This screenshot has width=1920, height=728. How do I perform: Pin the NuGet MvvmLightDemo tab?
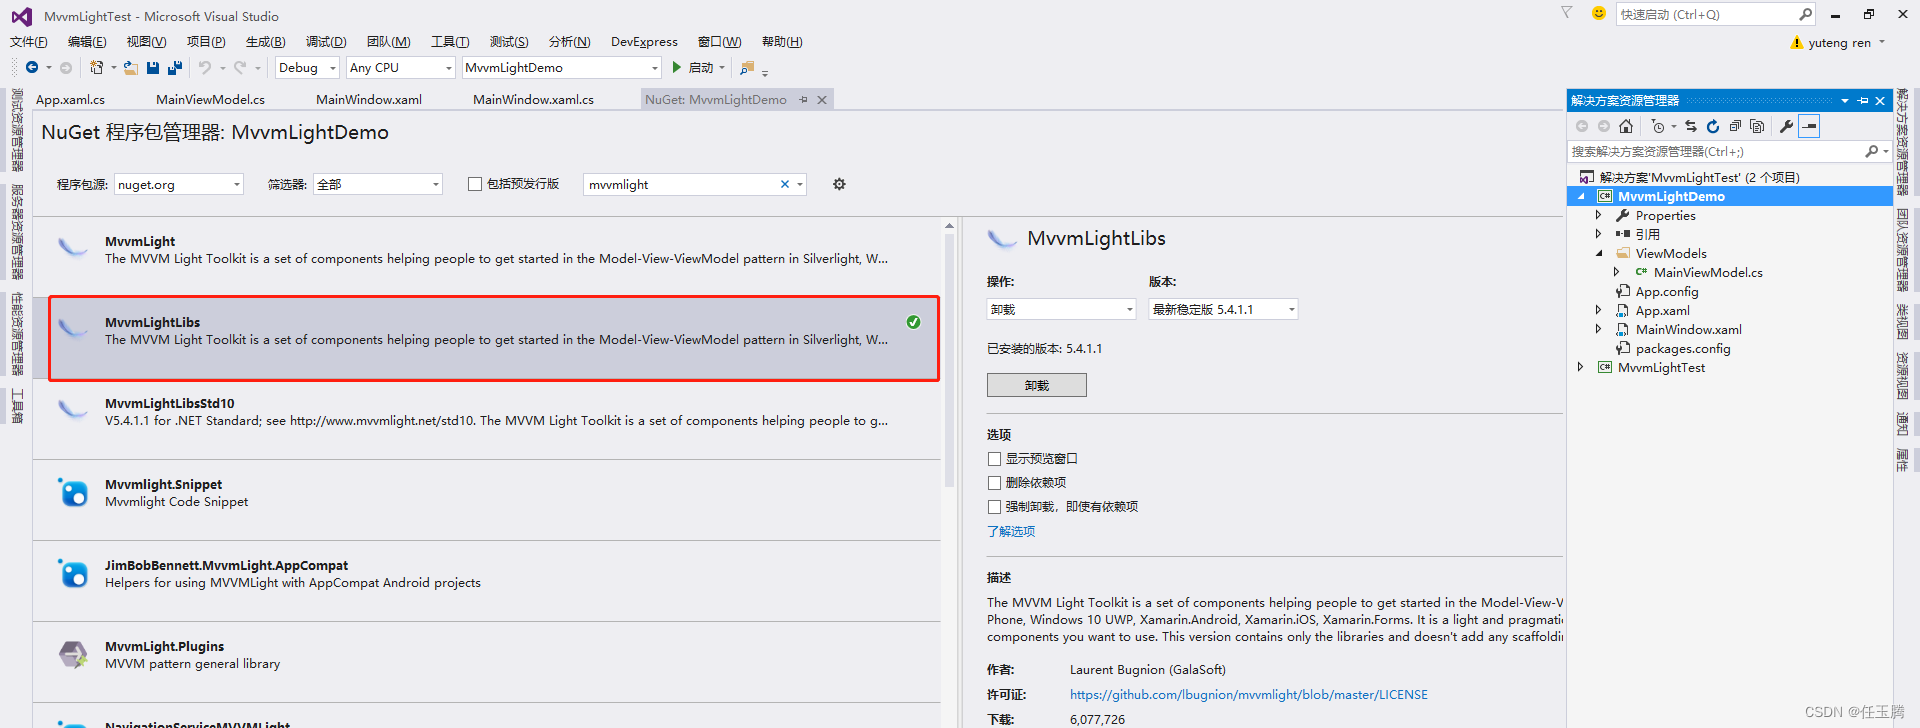pyautogui.click(x=803, y=100)
